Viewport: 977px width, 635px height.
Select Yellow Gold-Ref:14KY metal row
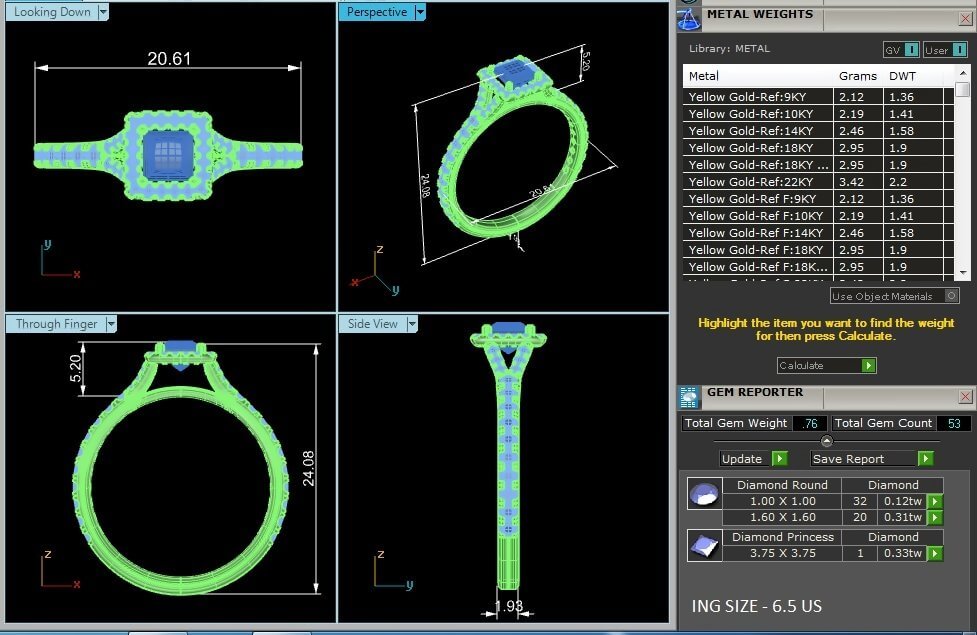(757, 131)
